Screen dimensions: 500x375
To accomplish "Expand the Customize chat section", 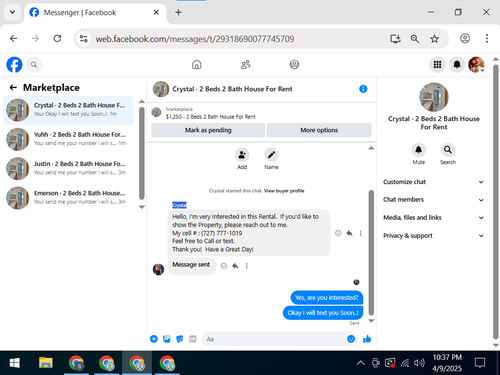I will pos(433,182).
